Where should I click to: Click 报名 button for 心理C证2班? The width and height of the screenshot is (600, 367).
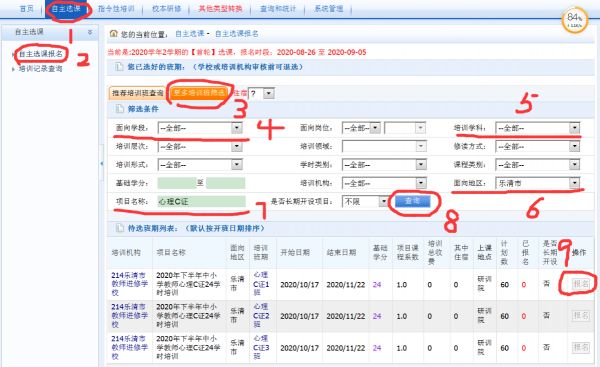pos(580,315)
